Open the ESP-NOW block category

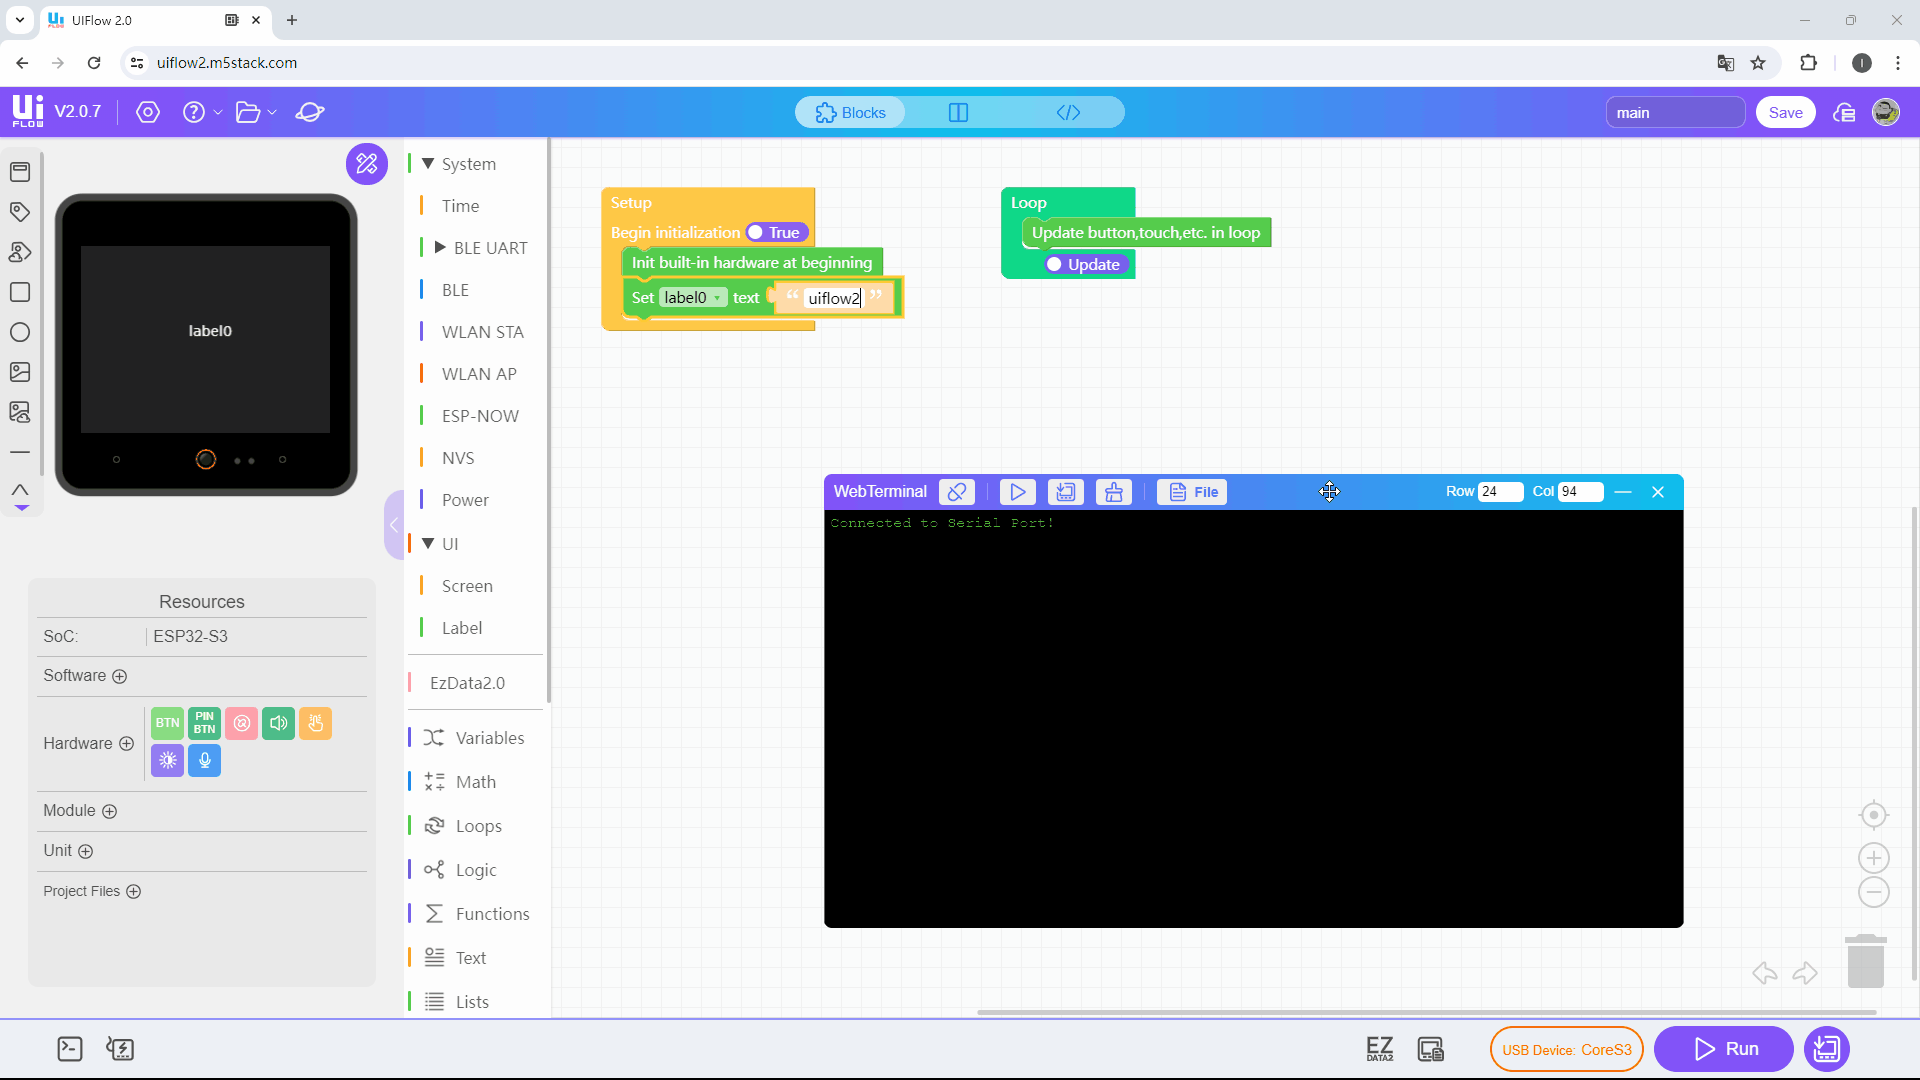coord(480,416)
